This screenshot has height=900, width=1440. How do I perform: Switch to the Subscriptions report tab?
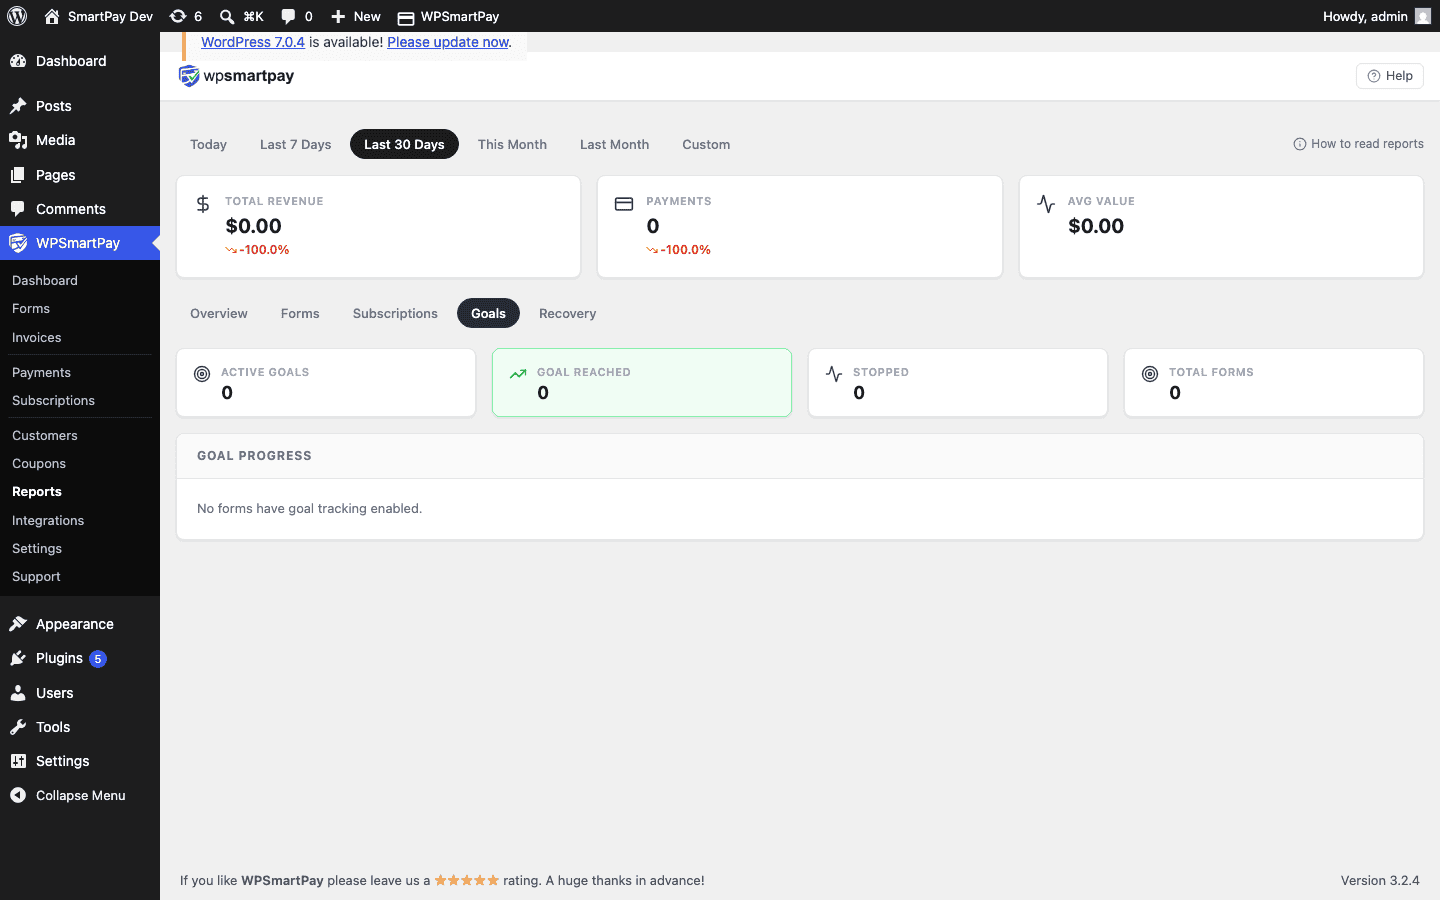pyautogui.click(x=395, y=313)
